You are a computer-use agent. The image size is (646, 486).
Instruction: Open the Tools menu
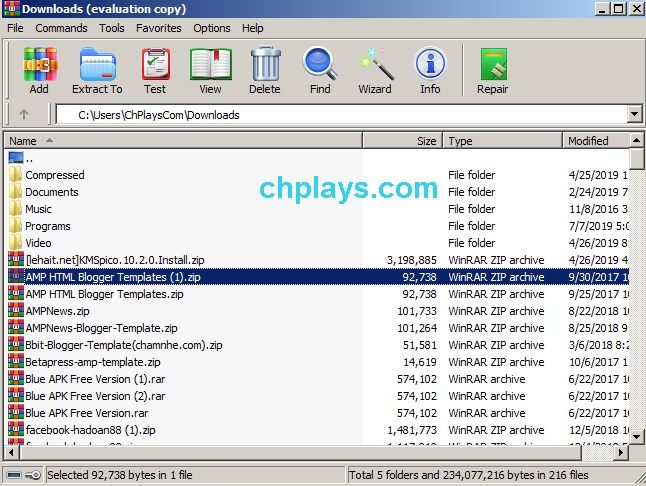(x=112, y=28)
